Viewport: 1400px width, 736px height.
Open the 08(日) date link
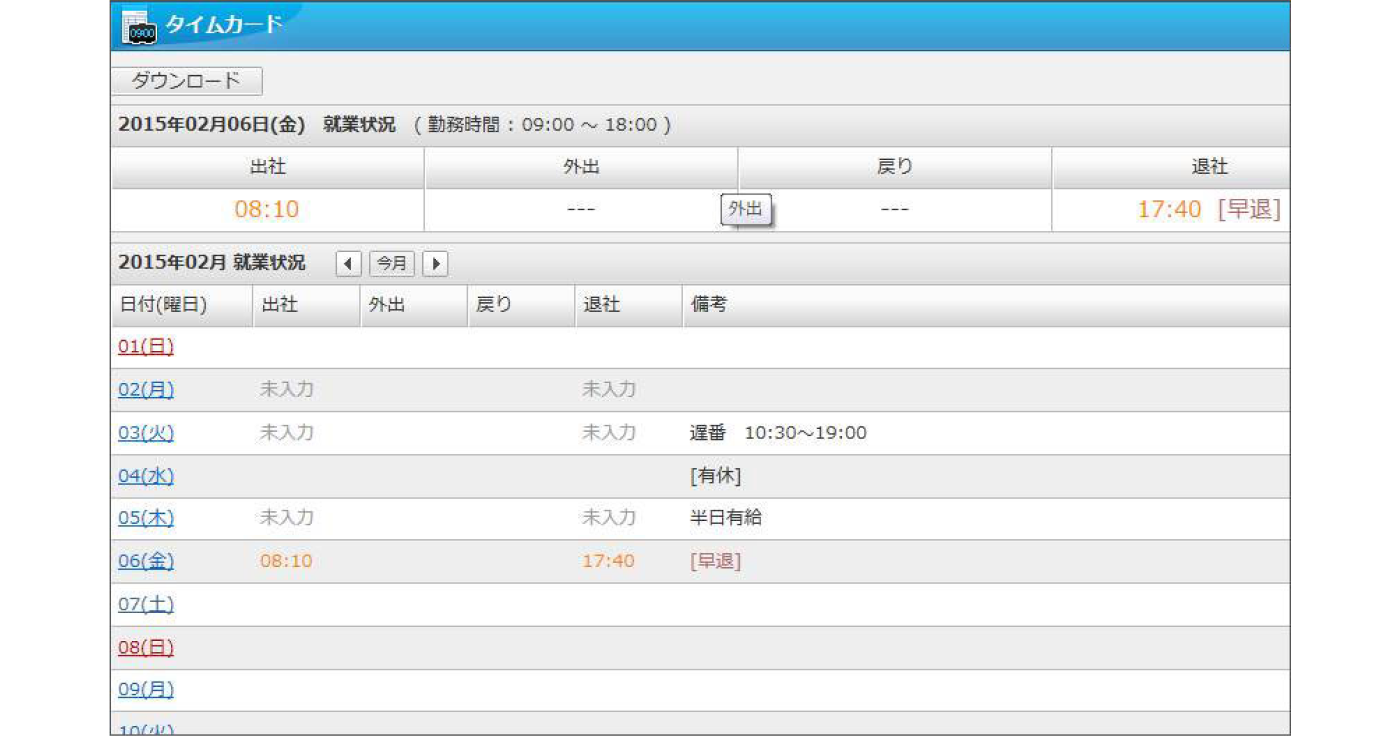coord(146,647)
